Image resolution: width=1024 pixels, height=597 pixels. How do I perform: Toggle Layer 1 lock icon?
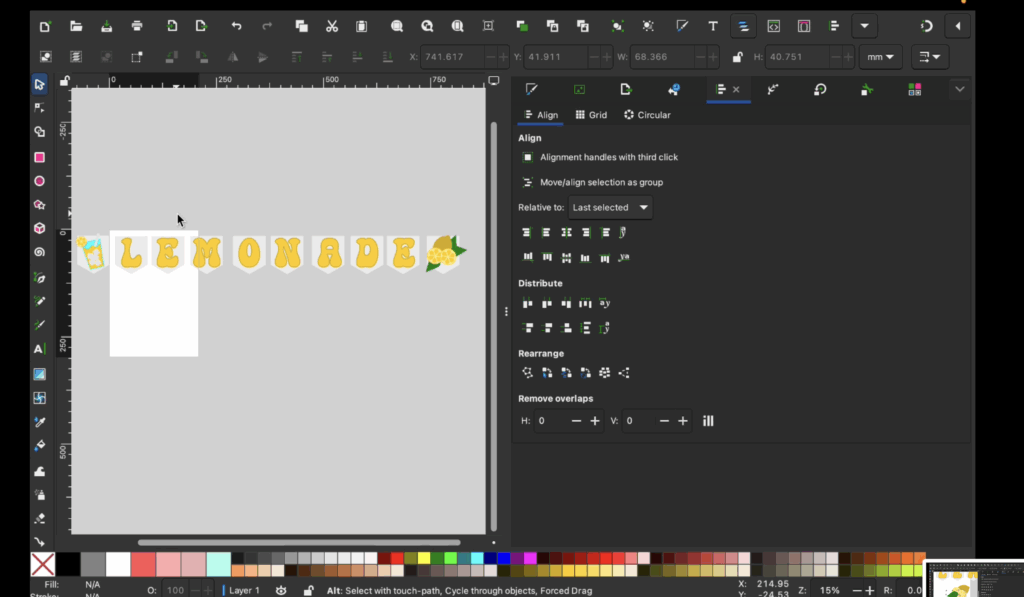click(308, 590)
